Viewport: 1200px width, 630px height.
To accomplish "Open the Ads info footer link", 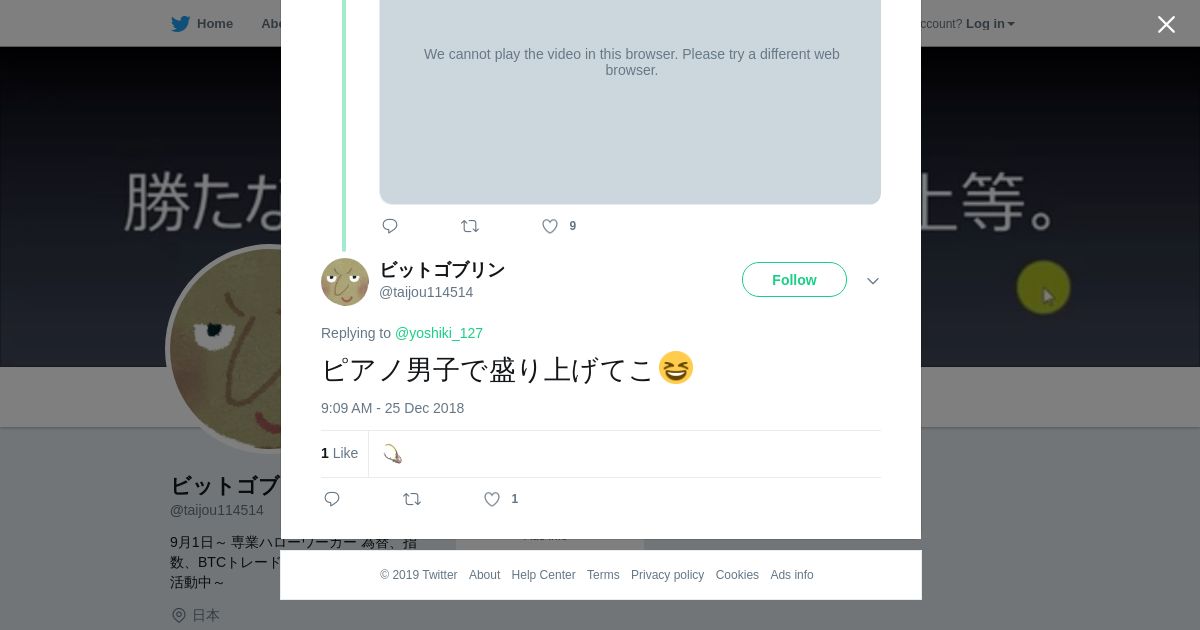I will (x=792, y=575).
